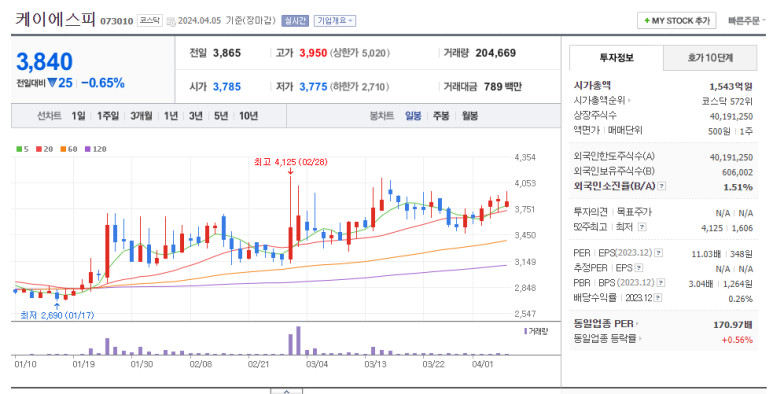
Task: Click the 170.97배 sector PER value
Action: pos(733,324)
